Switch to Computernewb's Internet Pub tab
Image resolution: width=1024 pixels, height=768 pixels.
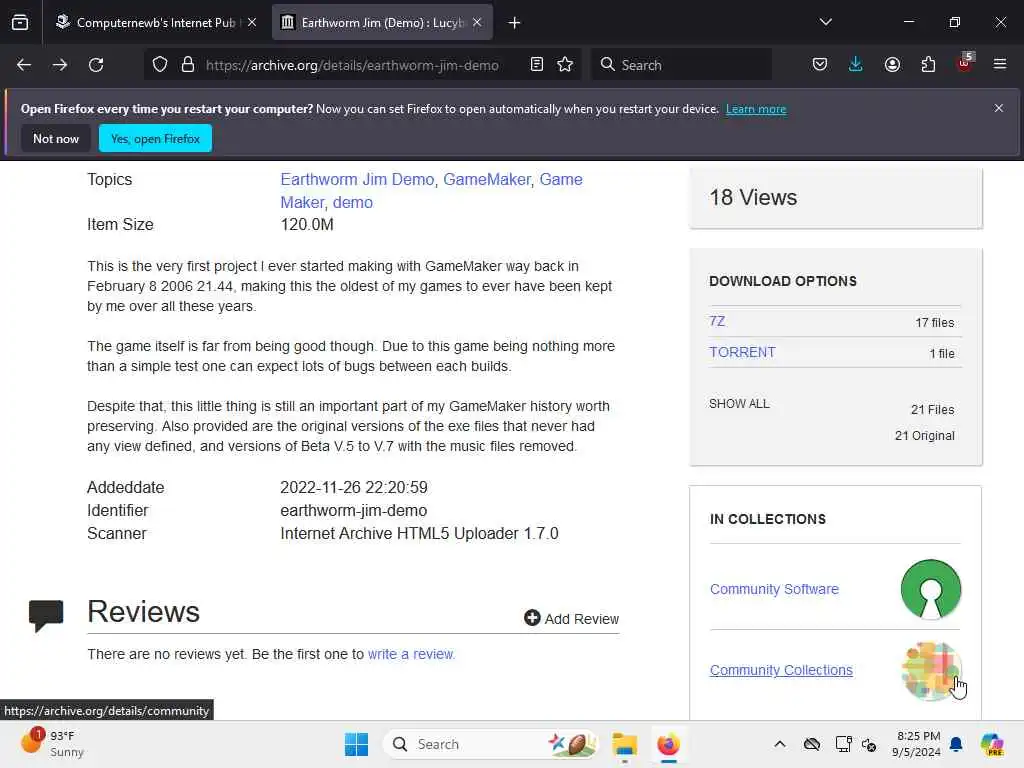pos(155,23)
